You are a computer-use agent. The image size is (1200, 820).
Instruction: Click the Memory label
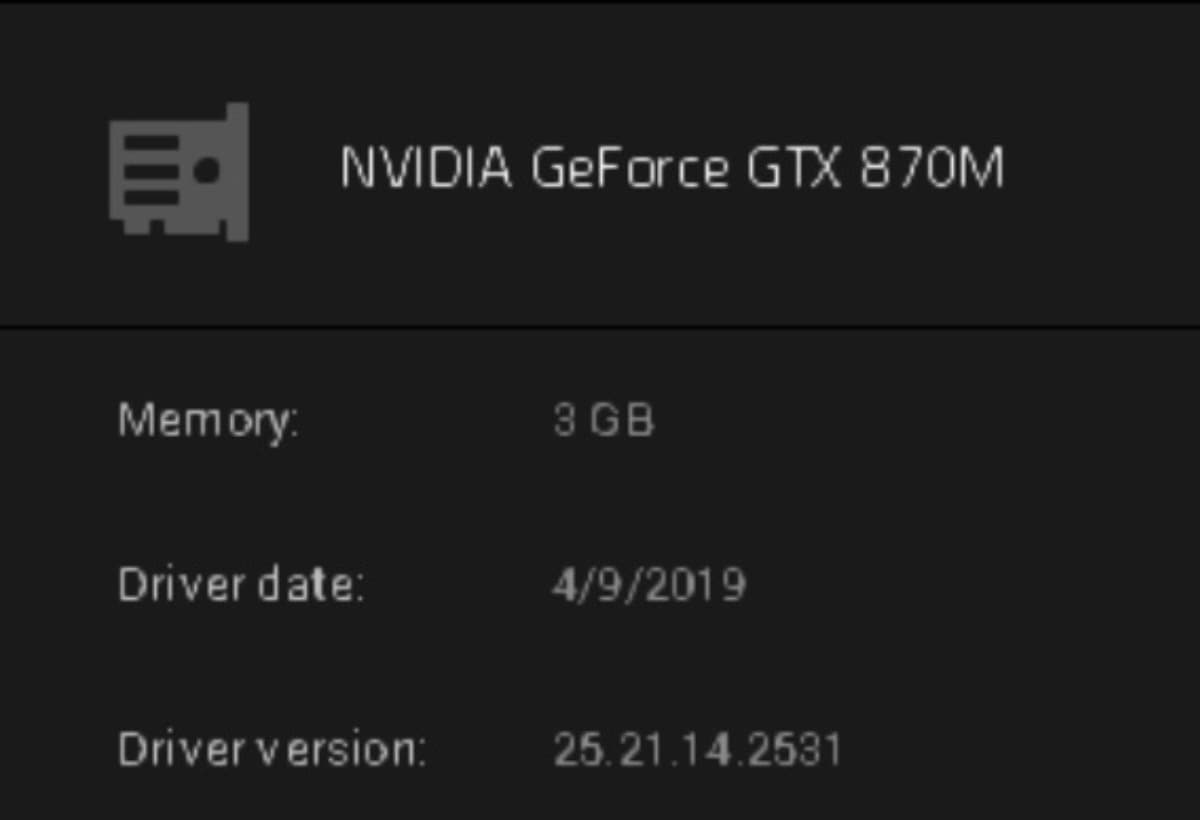(208, 420)
